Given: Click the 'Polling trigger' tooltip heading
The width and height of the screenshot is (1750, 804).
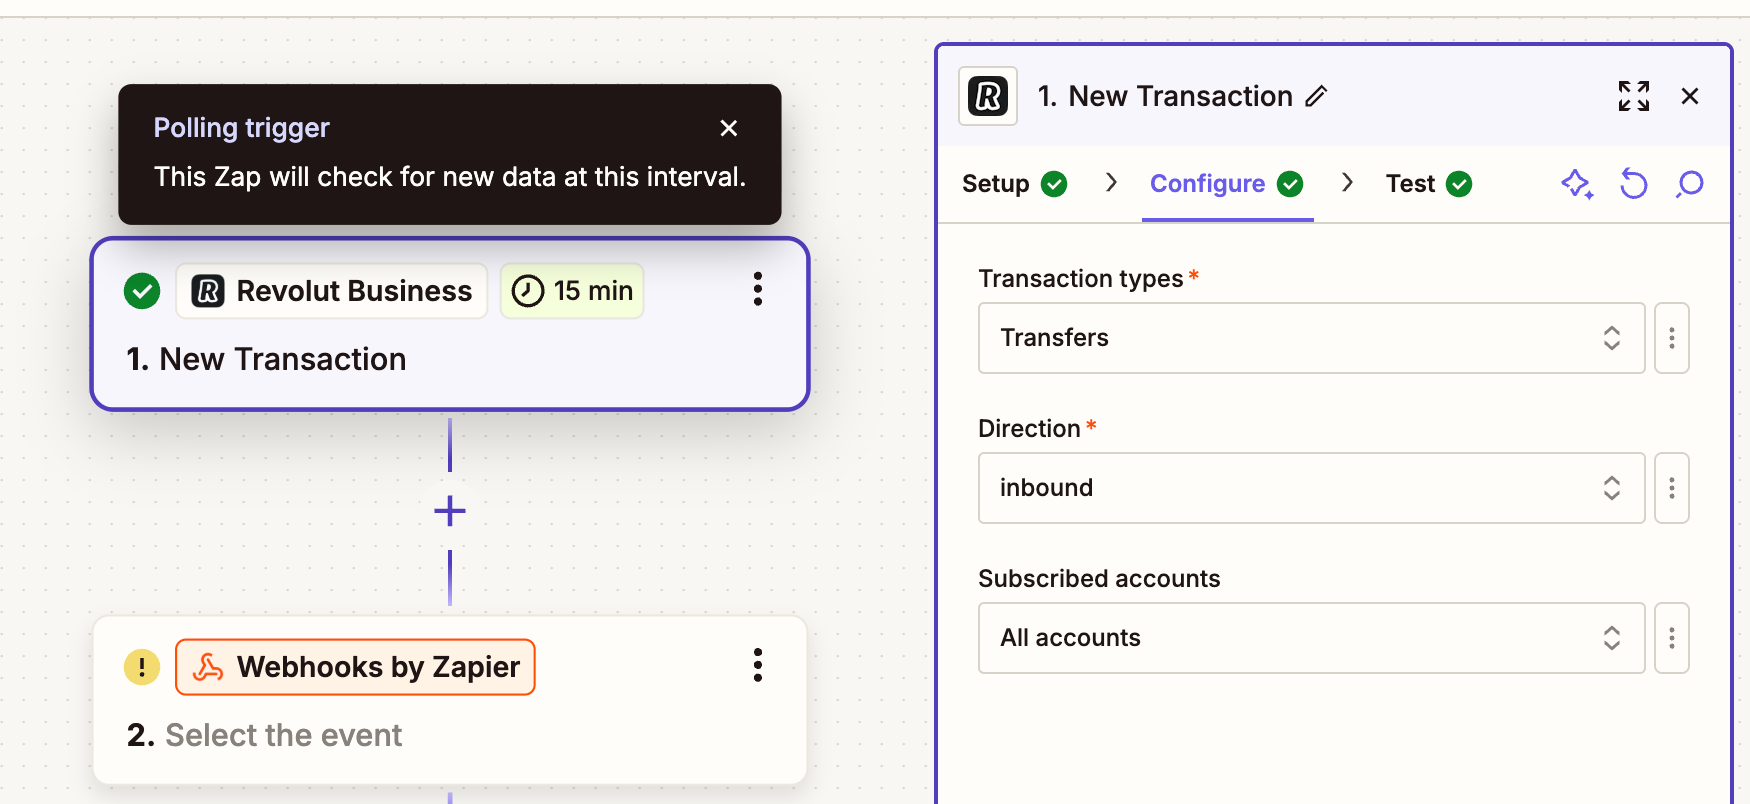Looking at the screenshot, I should click(241, 128).
